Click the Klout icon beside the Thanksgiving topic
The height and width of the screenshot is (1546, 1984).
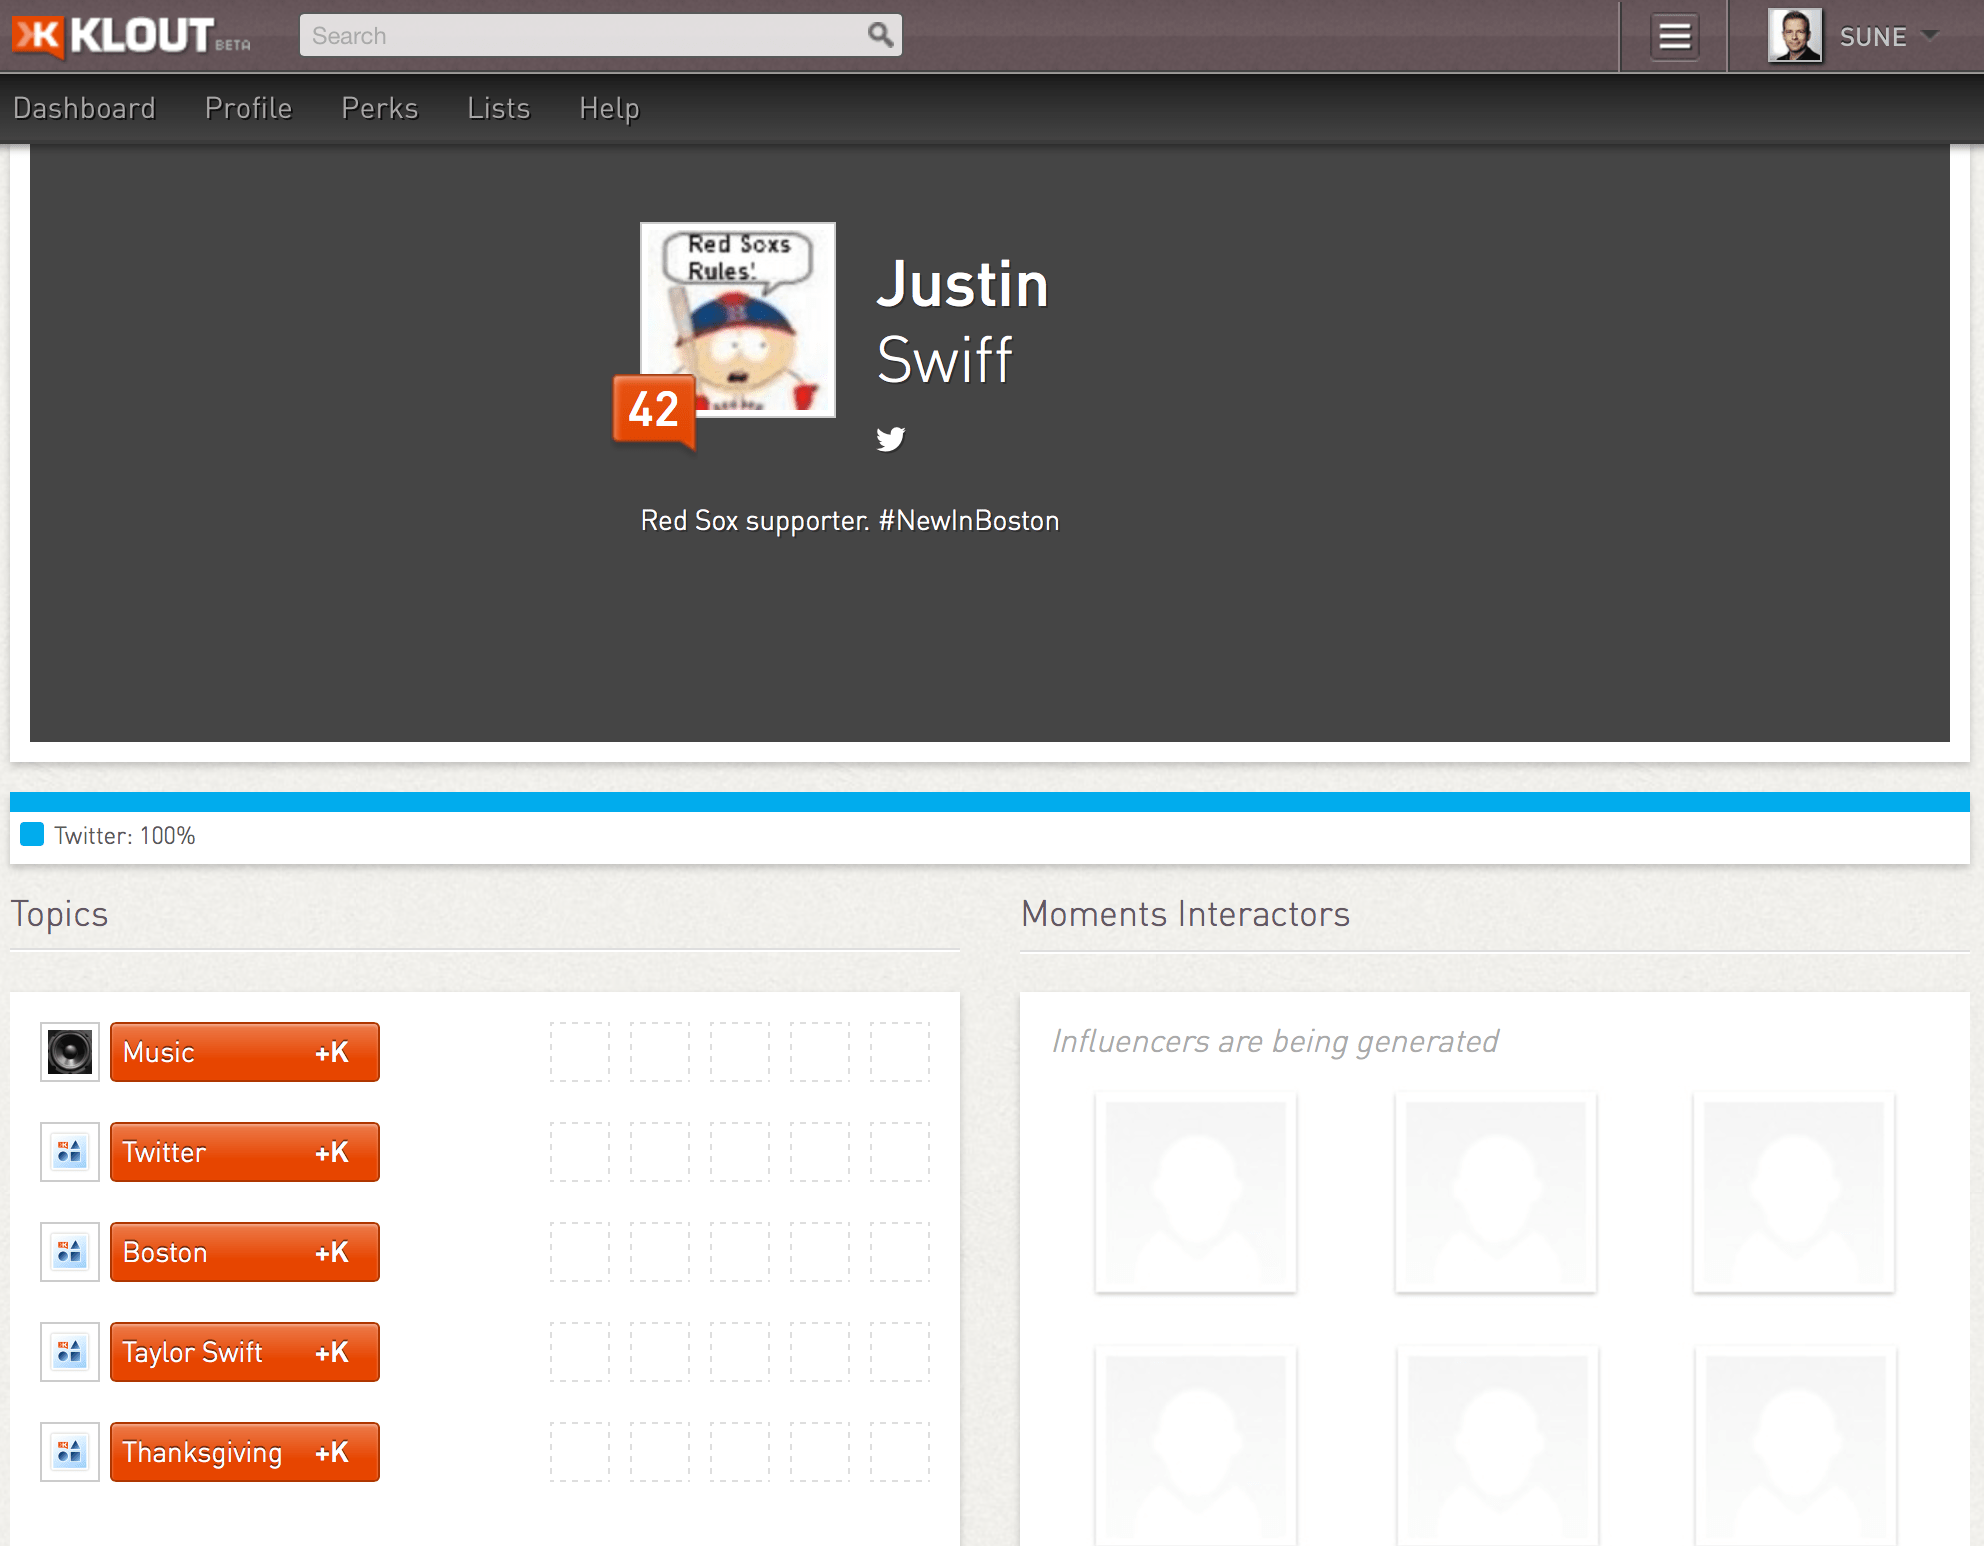click(69, 1452)
